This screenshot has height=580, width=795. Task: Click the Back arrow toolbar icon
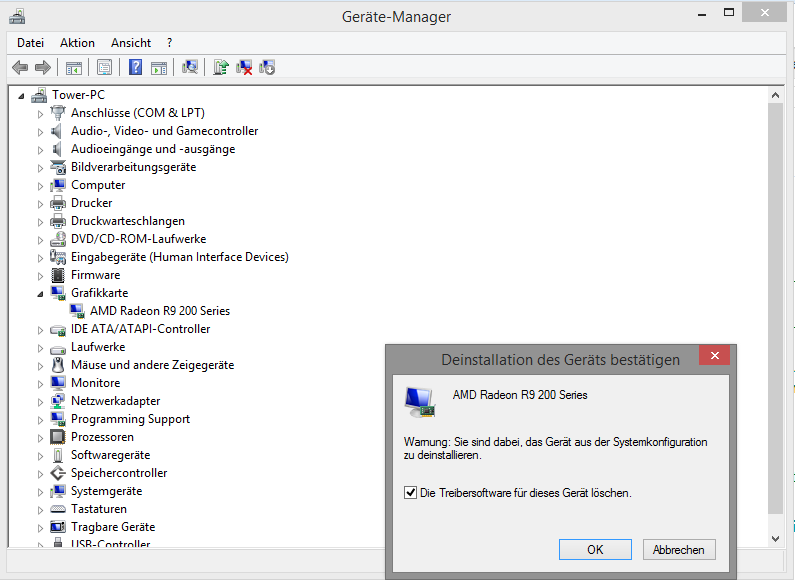[x=20, y=67]
